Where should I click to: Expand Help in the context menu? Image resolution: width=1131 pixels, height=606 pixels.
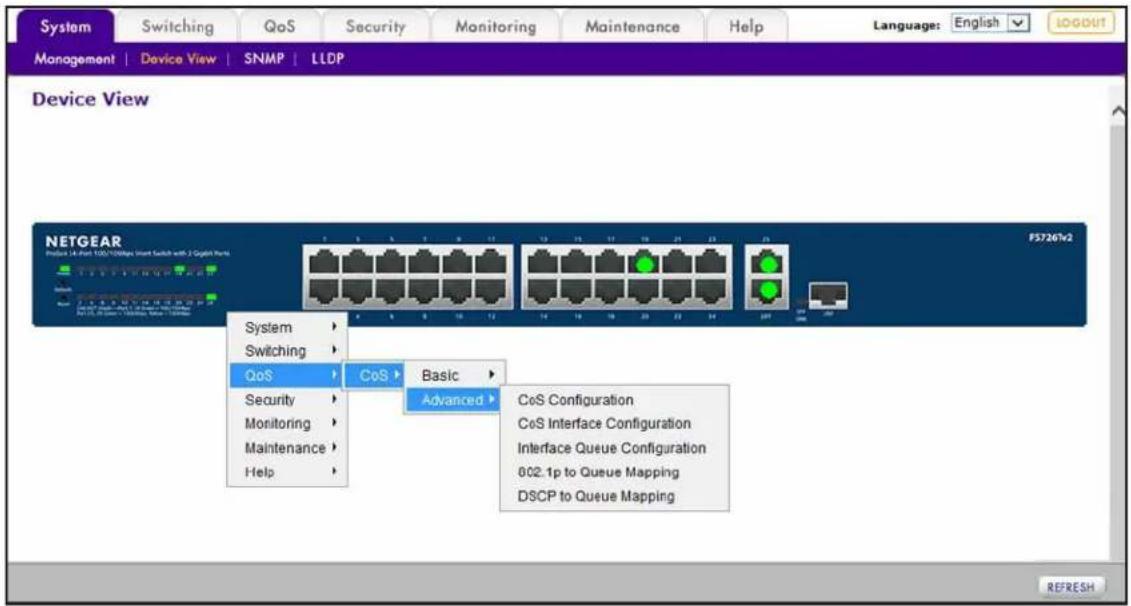(x=287, y=472)
